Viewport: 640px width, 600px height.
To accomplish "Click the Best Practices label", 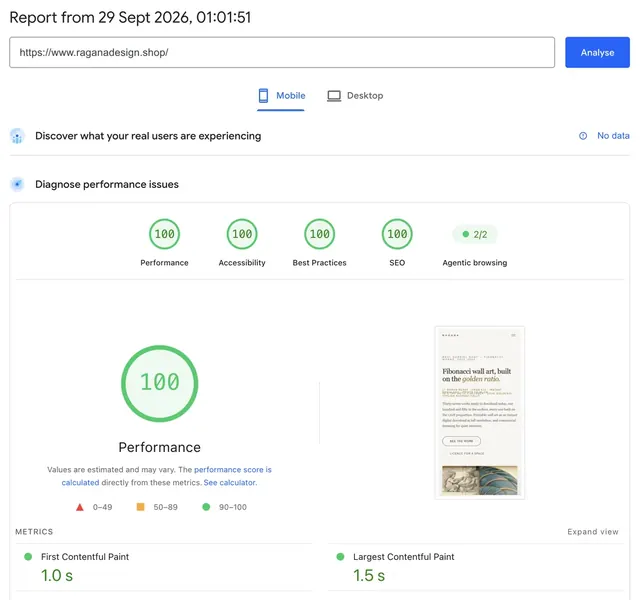I will (x=320, y=263).
